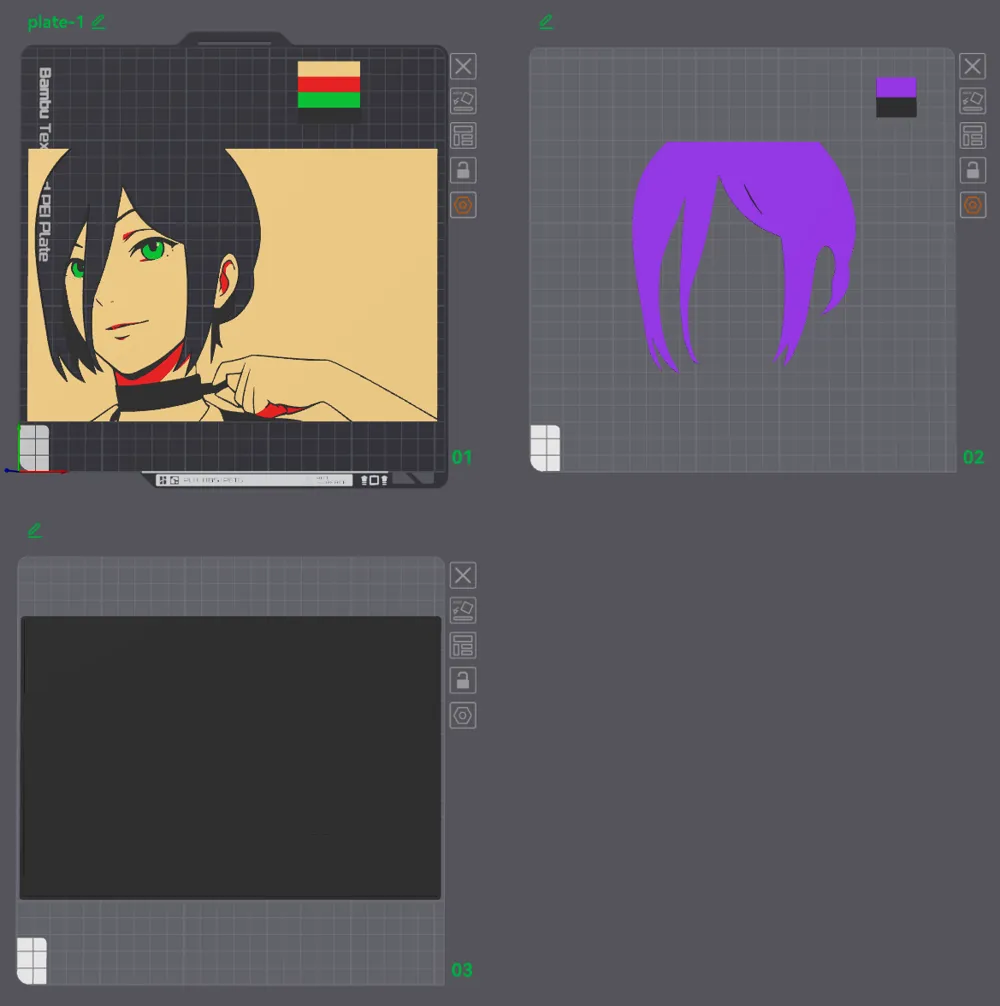
Task: Rename plate 02 using its pencil icon
Action: point(546,21)
